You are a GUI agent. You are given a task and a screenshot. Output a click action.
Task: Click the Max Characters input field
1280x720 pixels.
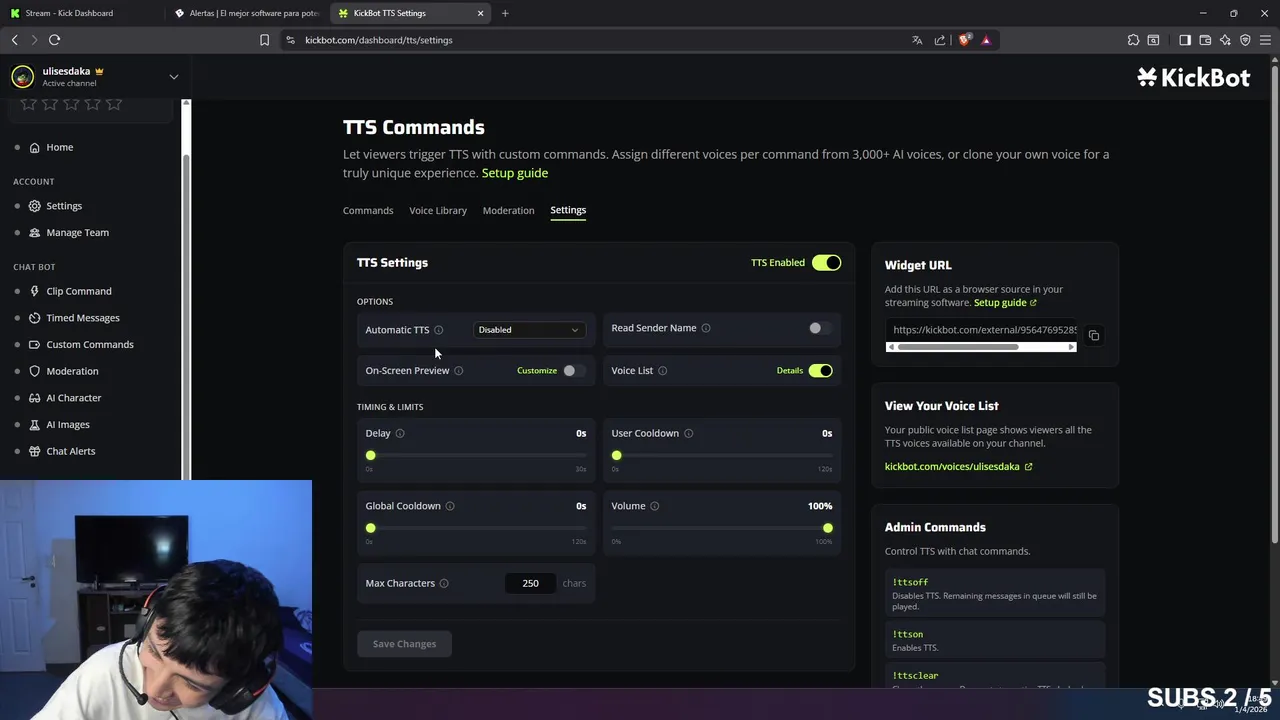pyautogui.click(x=530, y=583)
